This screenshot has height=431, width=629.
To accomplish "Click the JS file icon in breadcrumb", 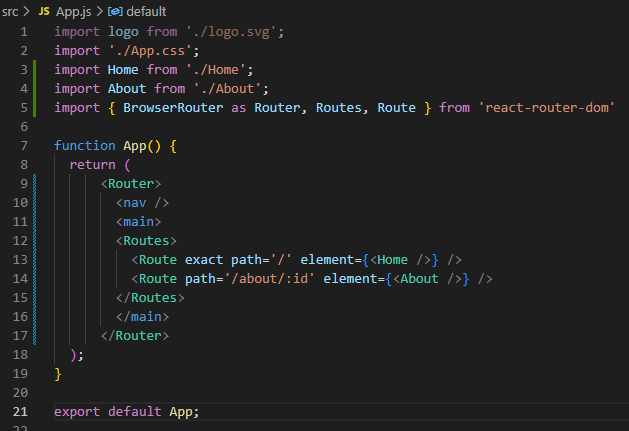I will pyautogui.click(x=44, y=11).
